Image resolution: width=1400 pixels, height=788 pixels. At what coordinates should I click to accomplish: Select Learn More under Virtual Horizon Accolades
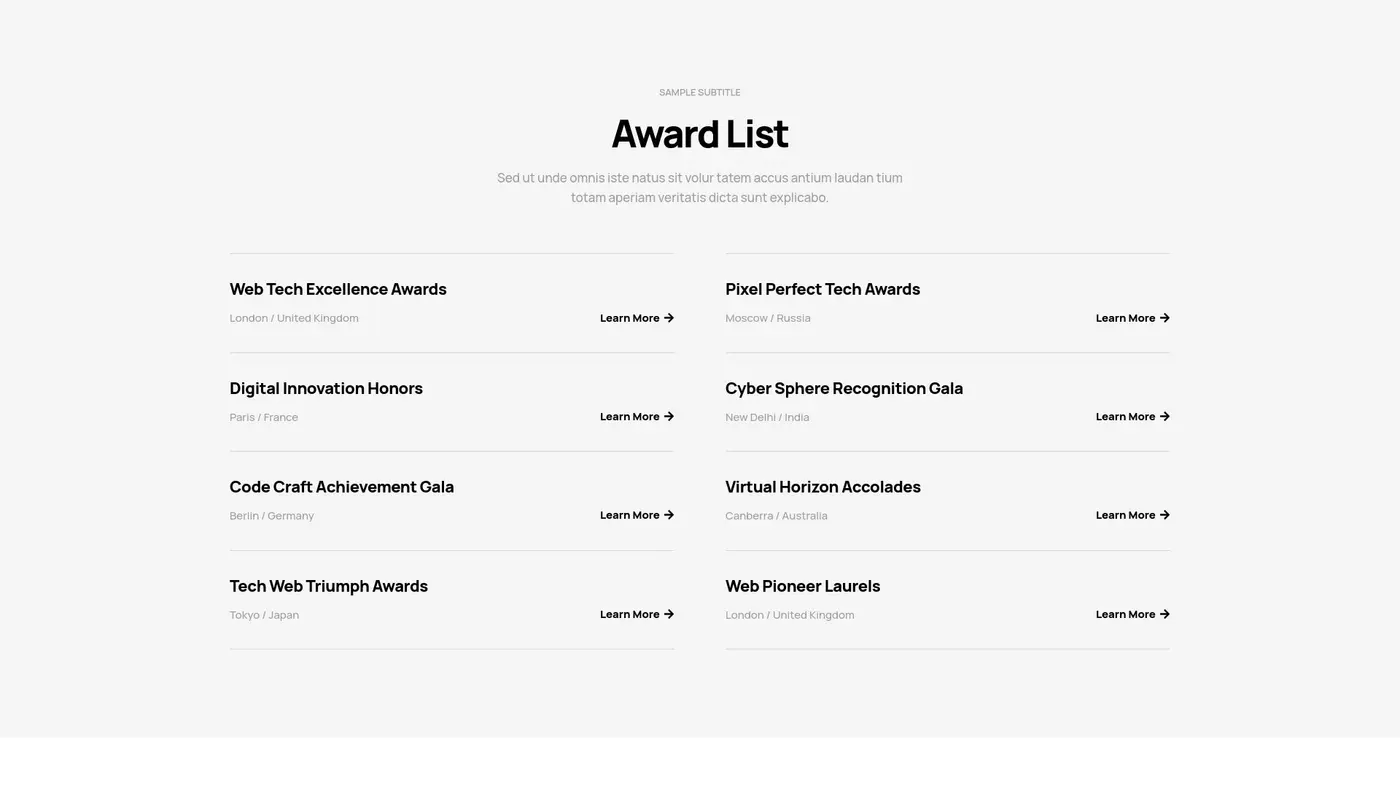tap(1126, 515)
